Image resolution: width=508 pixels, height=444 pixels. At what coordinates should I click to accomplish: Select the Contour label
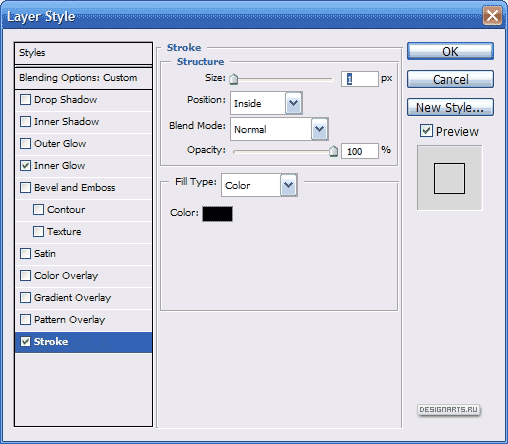tap(66, 210)
